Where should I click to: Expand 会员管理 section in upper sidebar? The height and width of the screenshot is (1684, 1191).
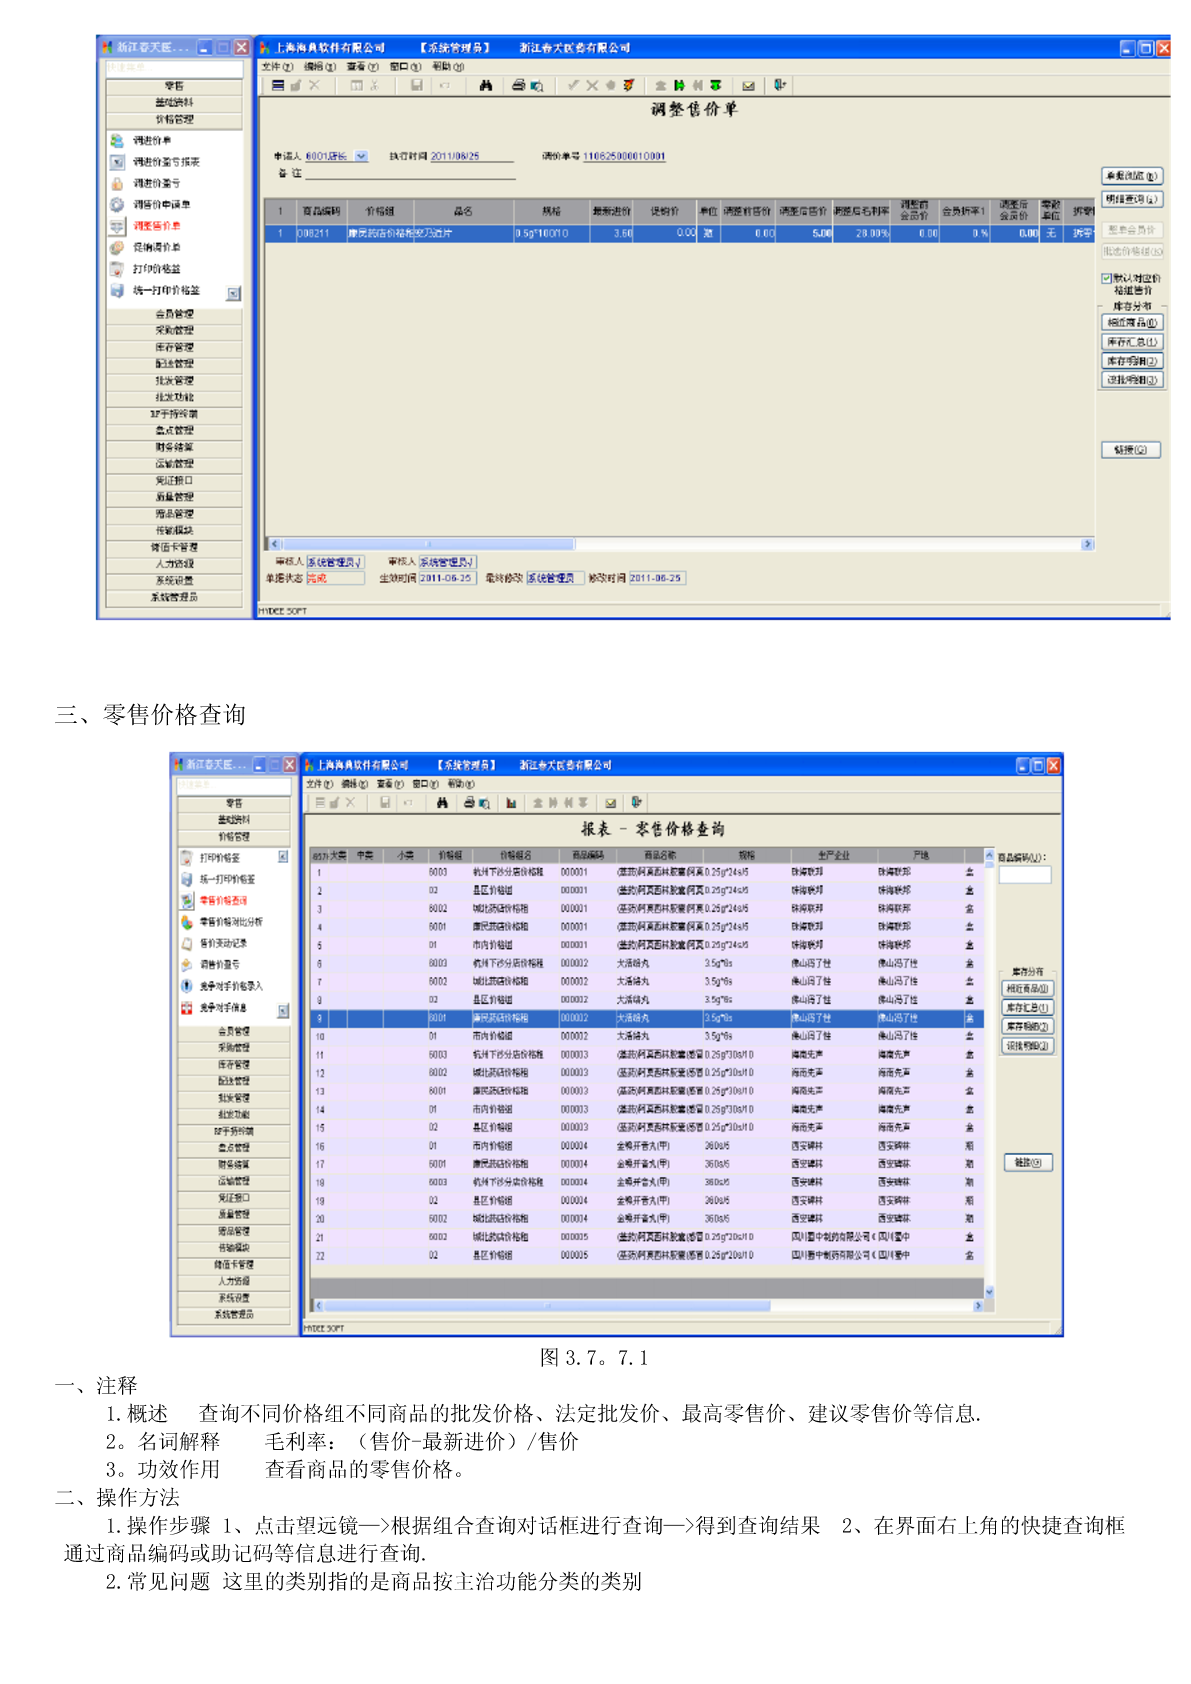tap(174, 314)
